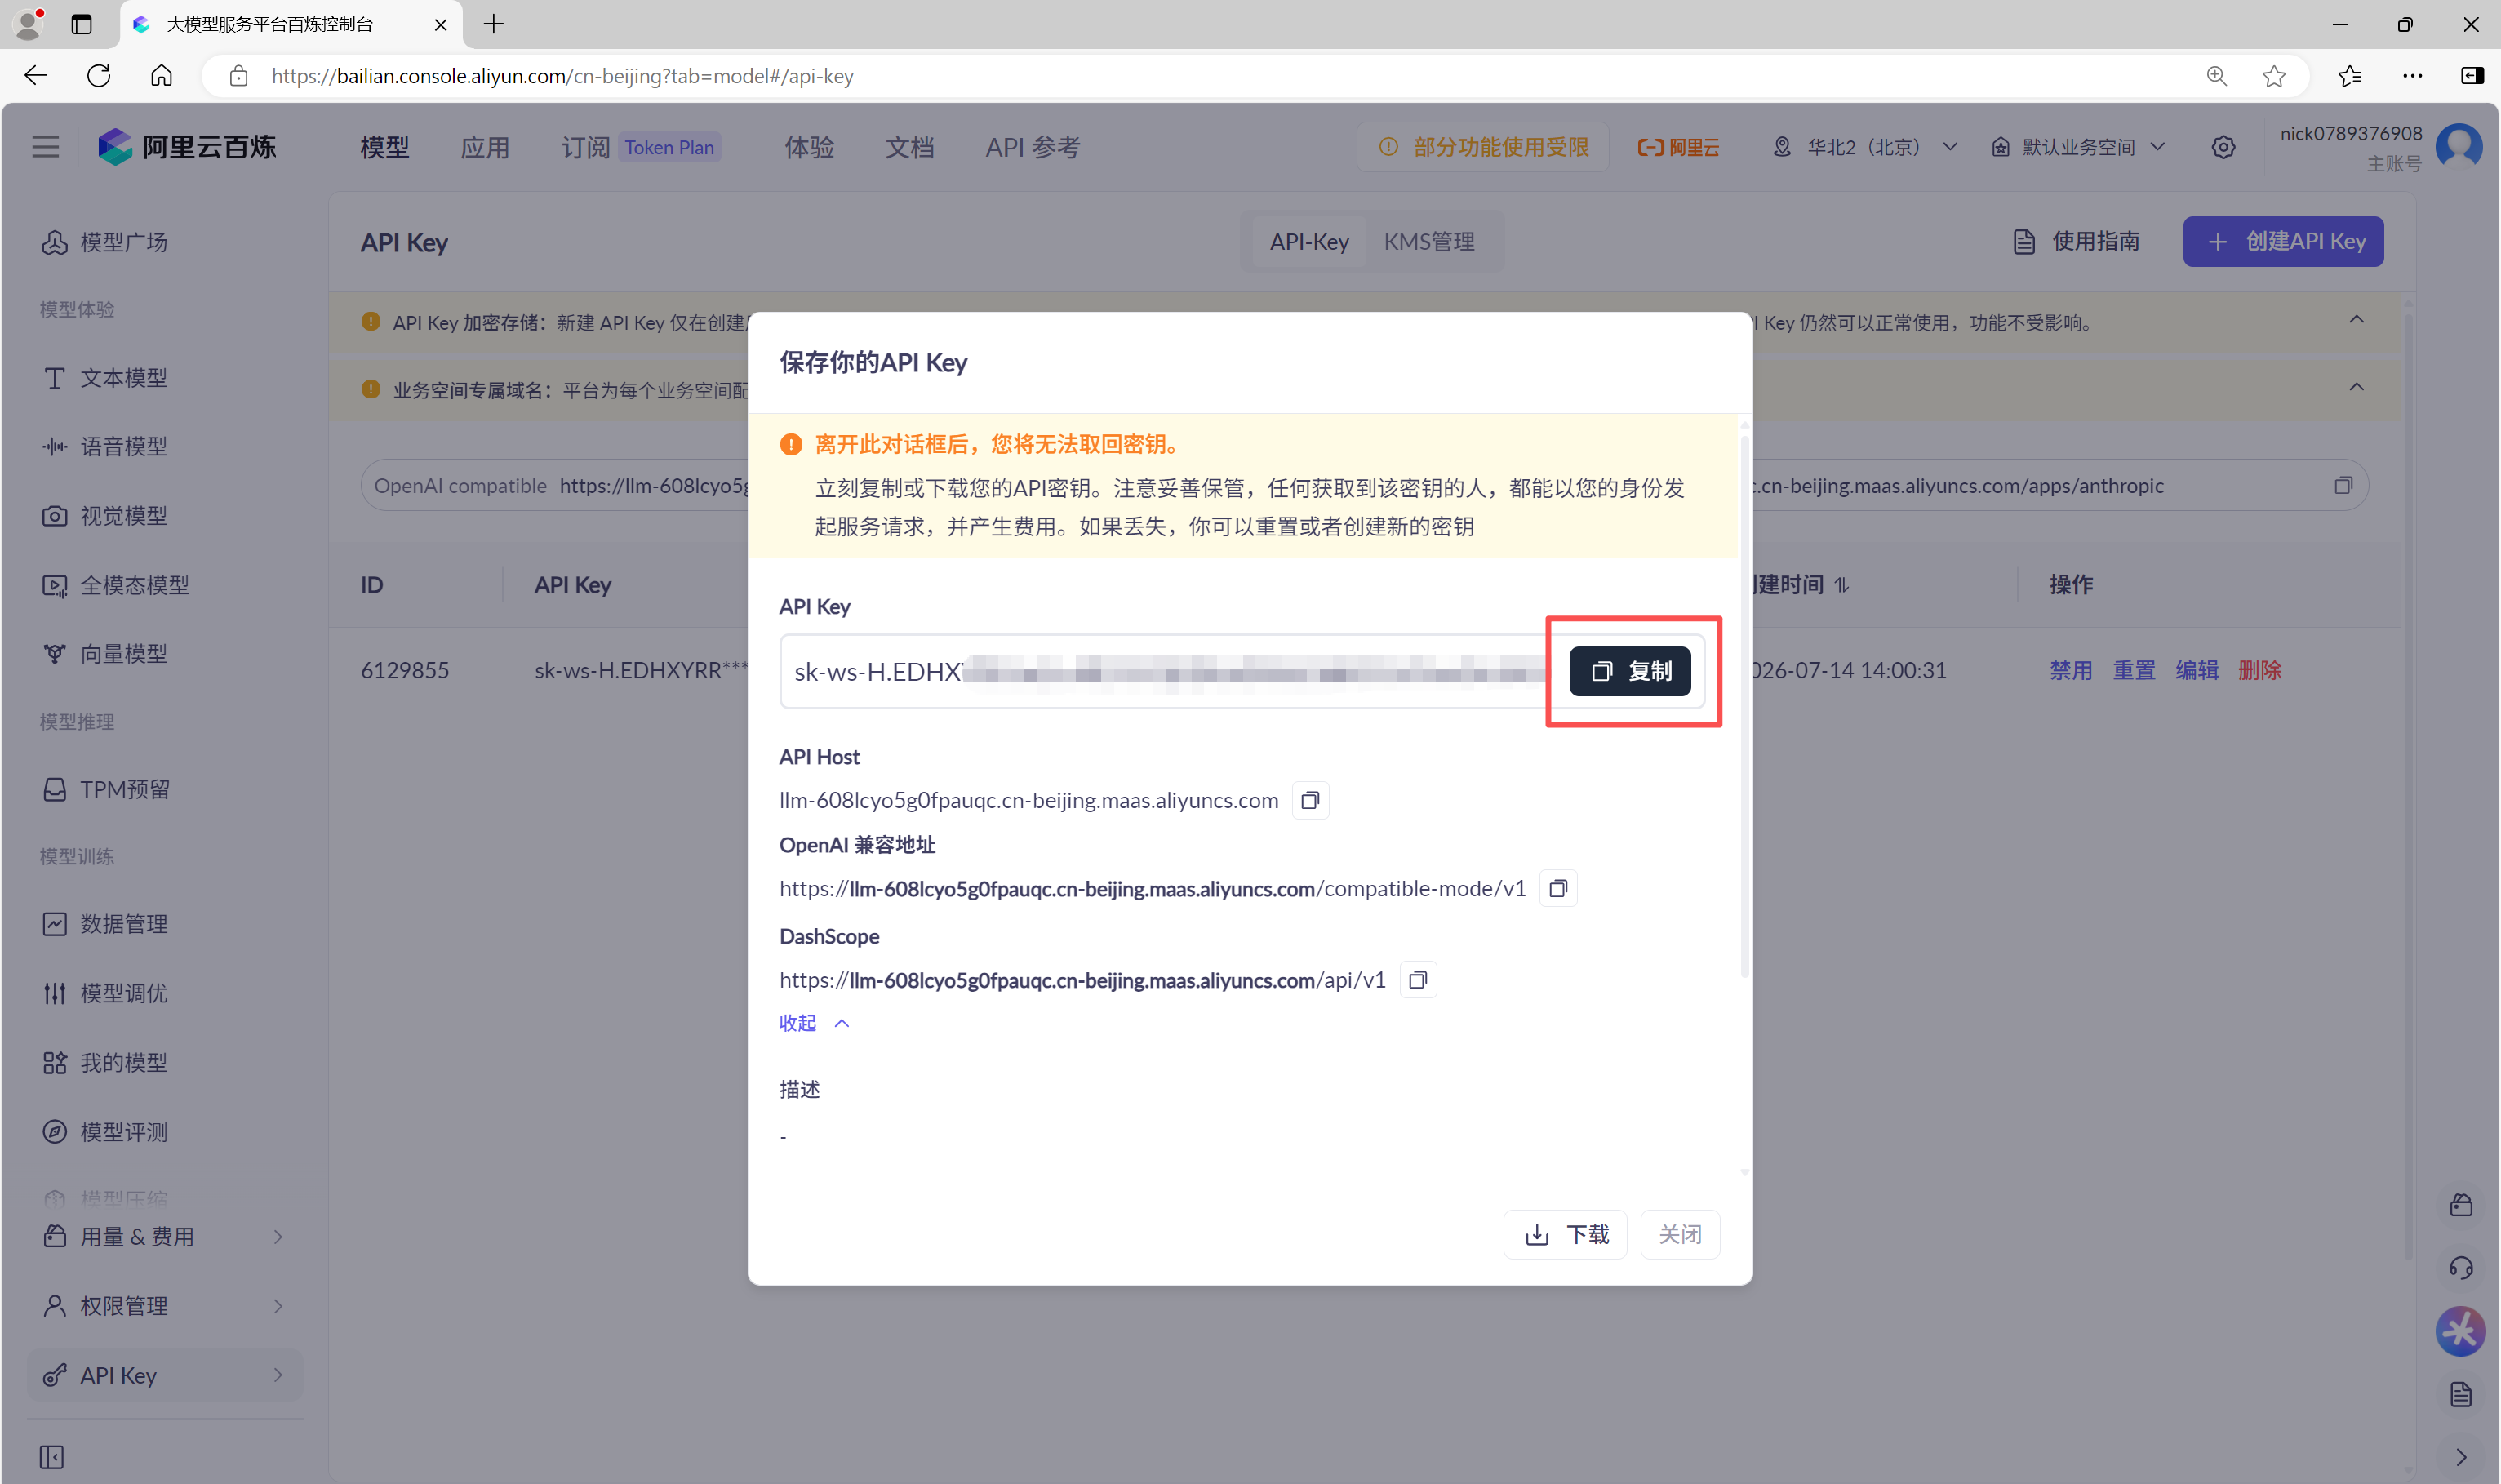
Task: Open 文本模型 in the sidebar
Action: (104, 378)
